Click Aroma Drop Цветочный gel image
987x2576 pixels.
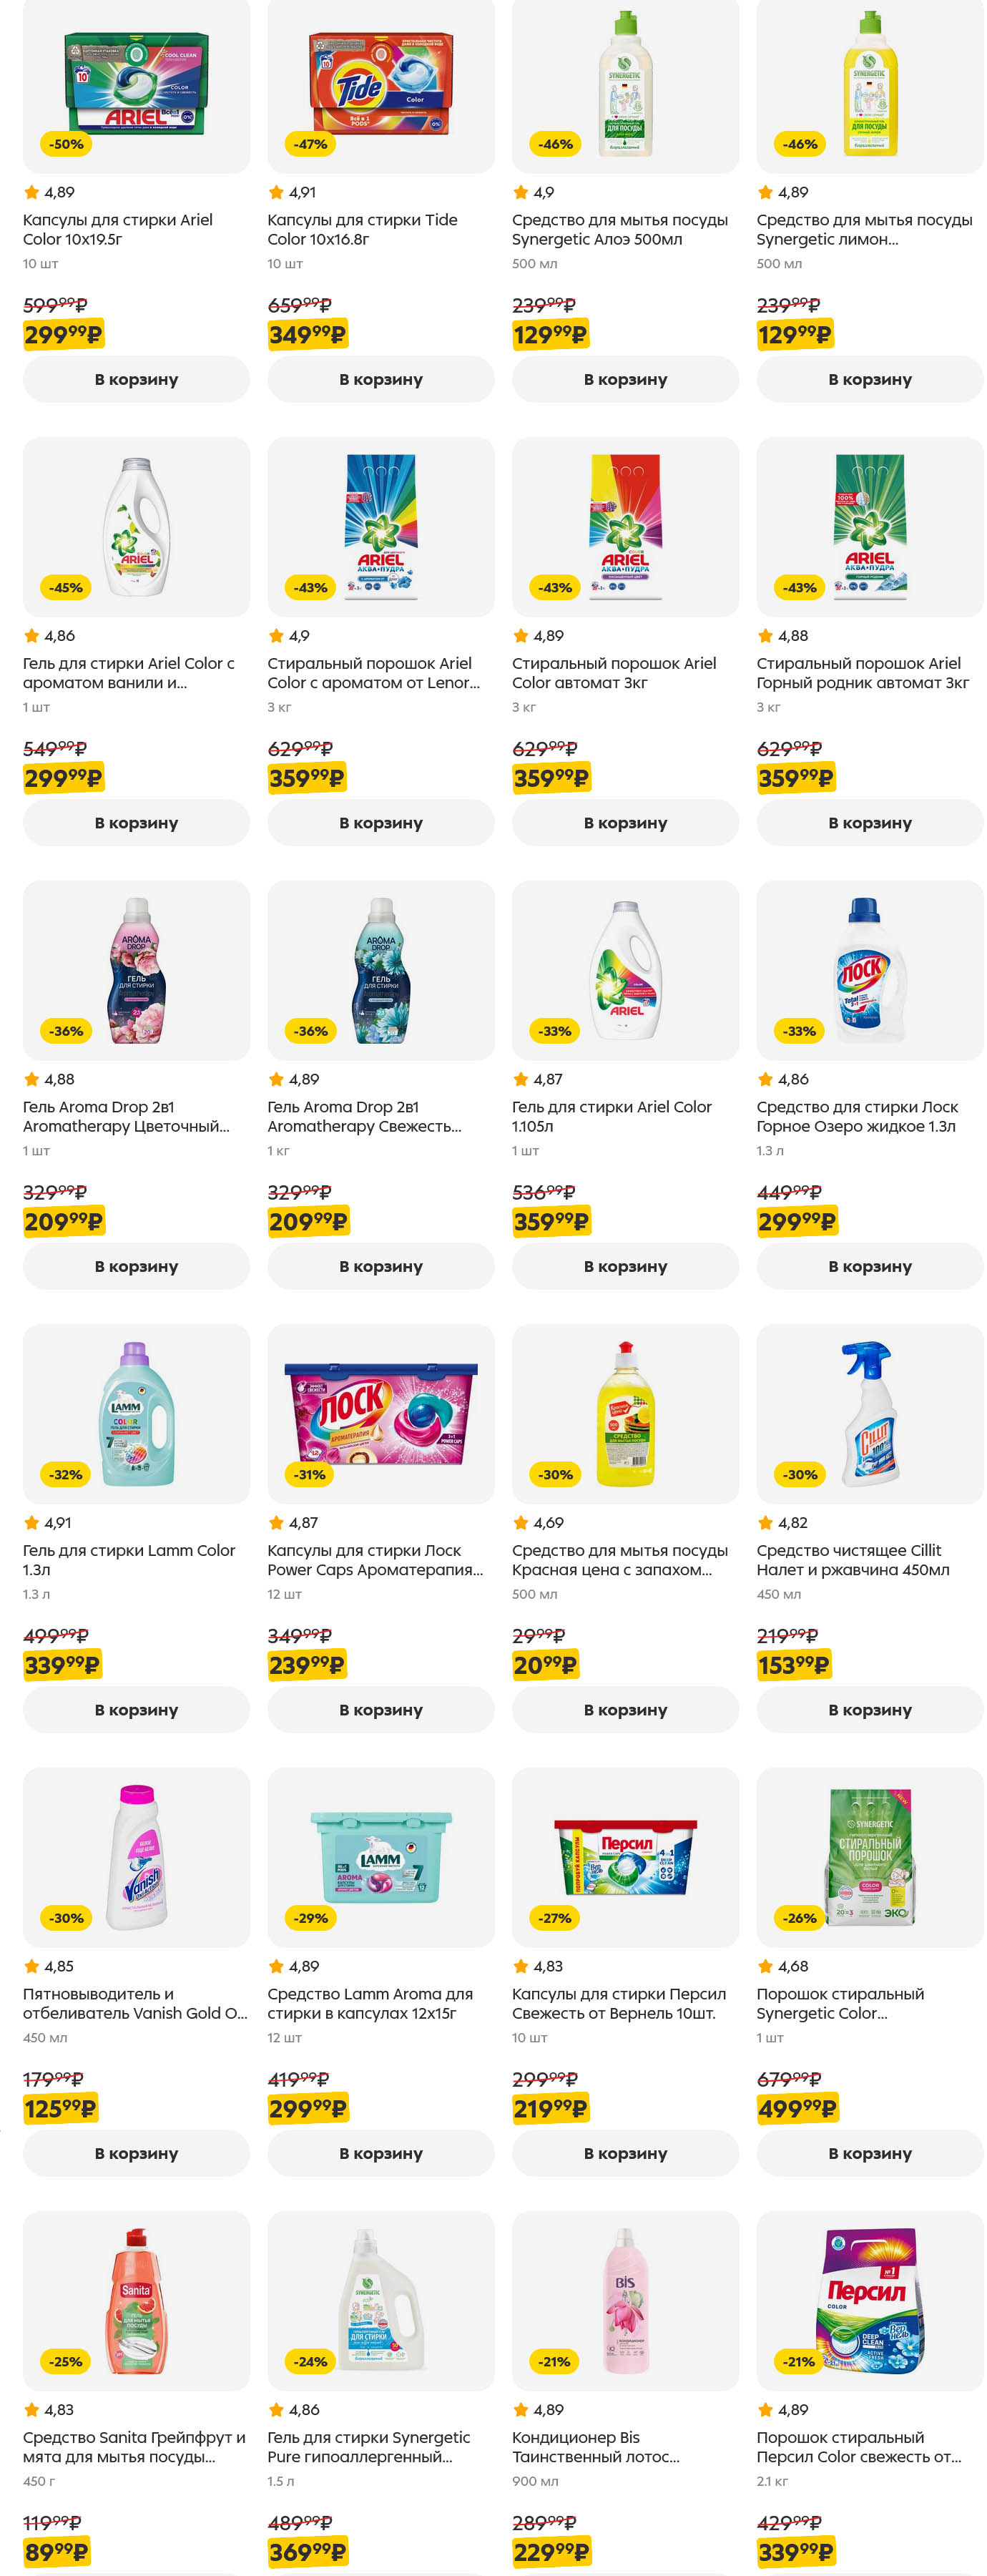point(136,969)
